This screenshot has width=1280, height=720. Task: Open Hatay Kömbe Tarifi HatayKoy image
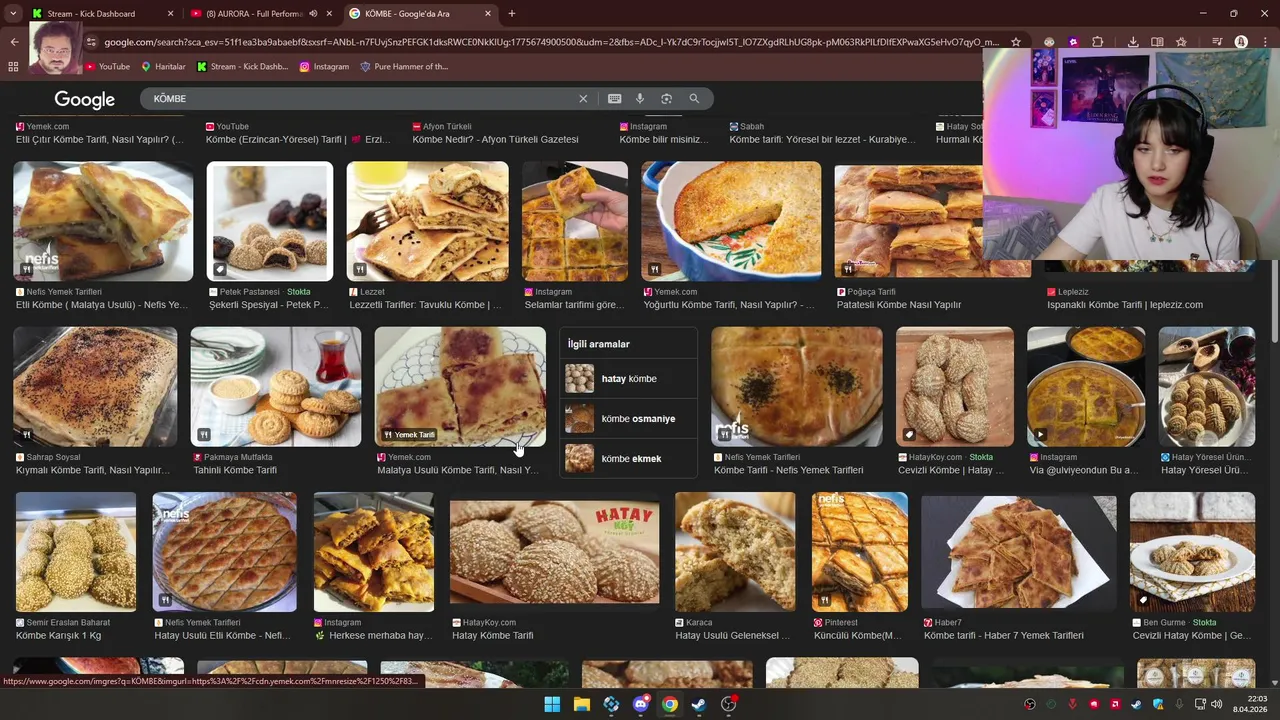555,552
